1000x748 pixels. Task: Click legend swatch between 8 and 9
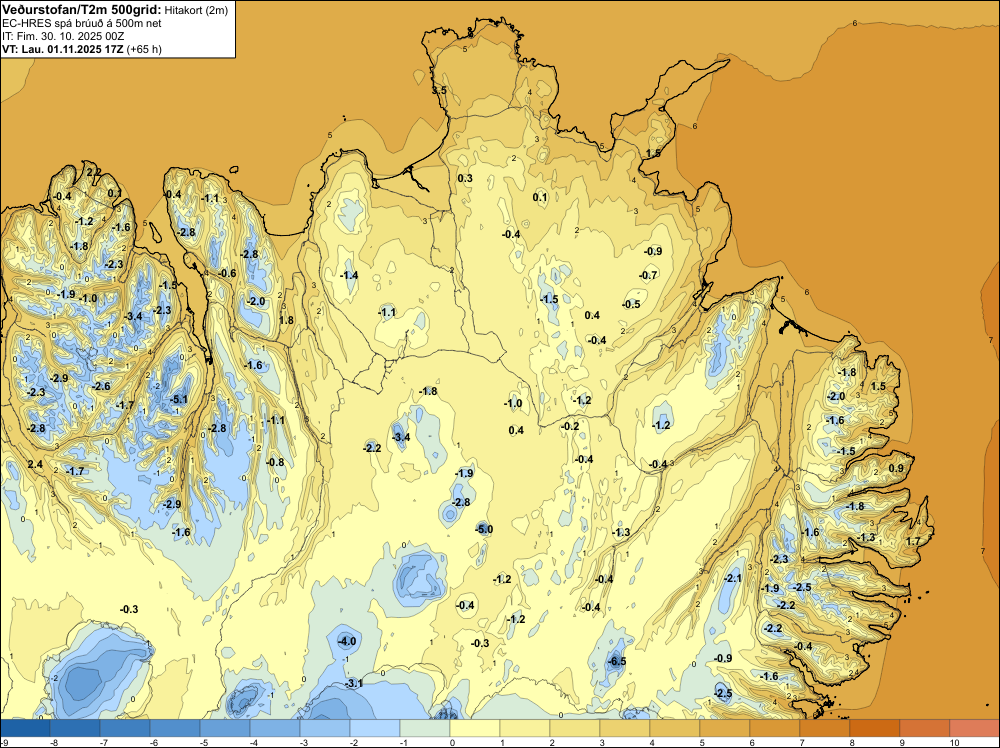tap(875, 728)
